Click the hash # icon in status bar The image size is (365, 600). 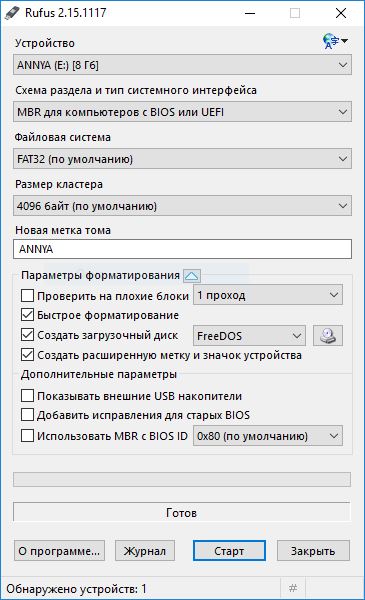[293, 588]
